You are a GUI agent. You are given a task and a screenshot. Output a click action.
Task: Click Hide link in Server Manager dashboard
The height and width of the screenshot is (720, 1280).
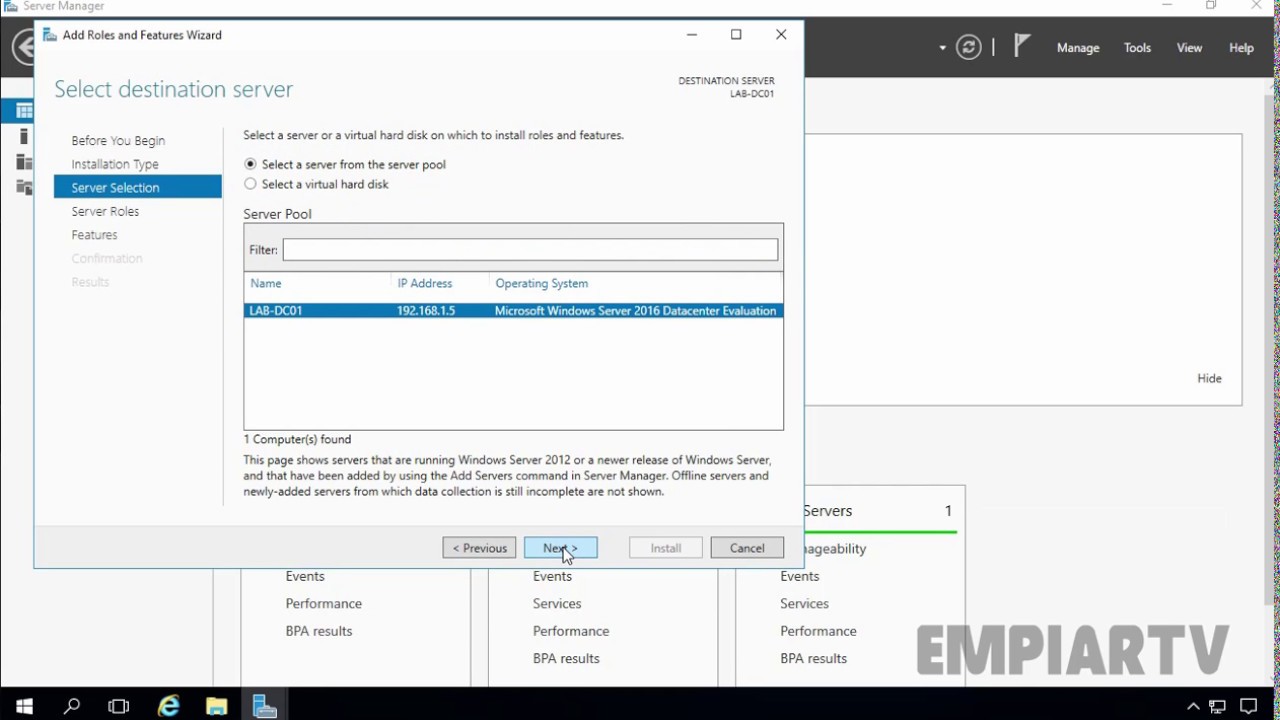pos(1209,378)
